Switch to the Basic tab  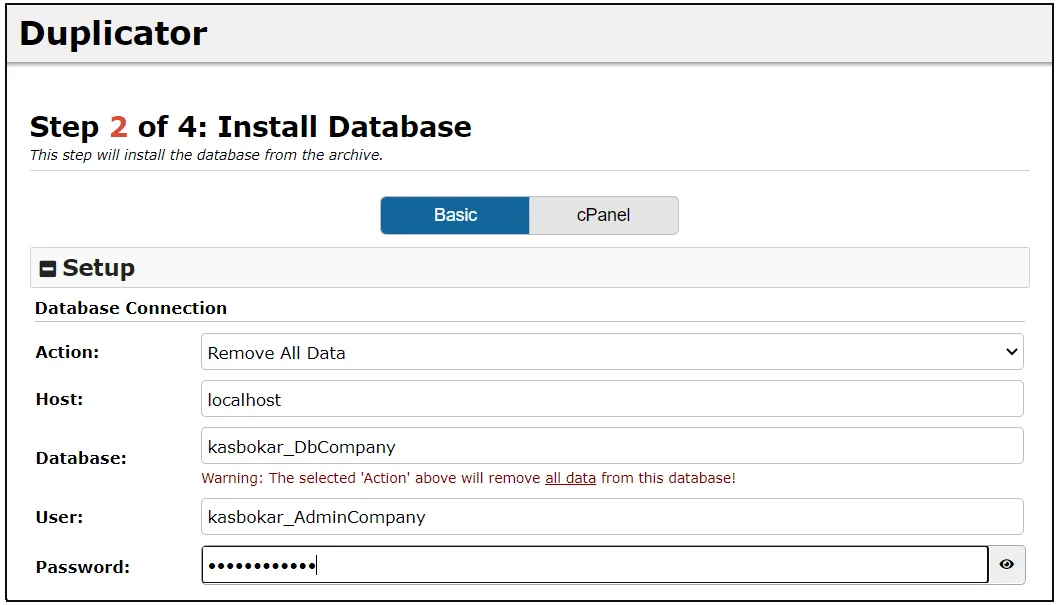point(455,215)
